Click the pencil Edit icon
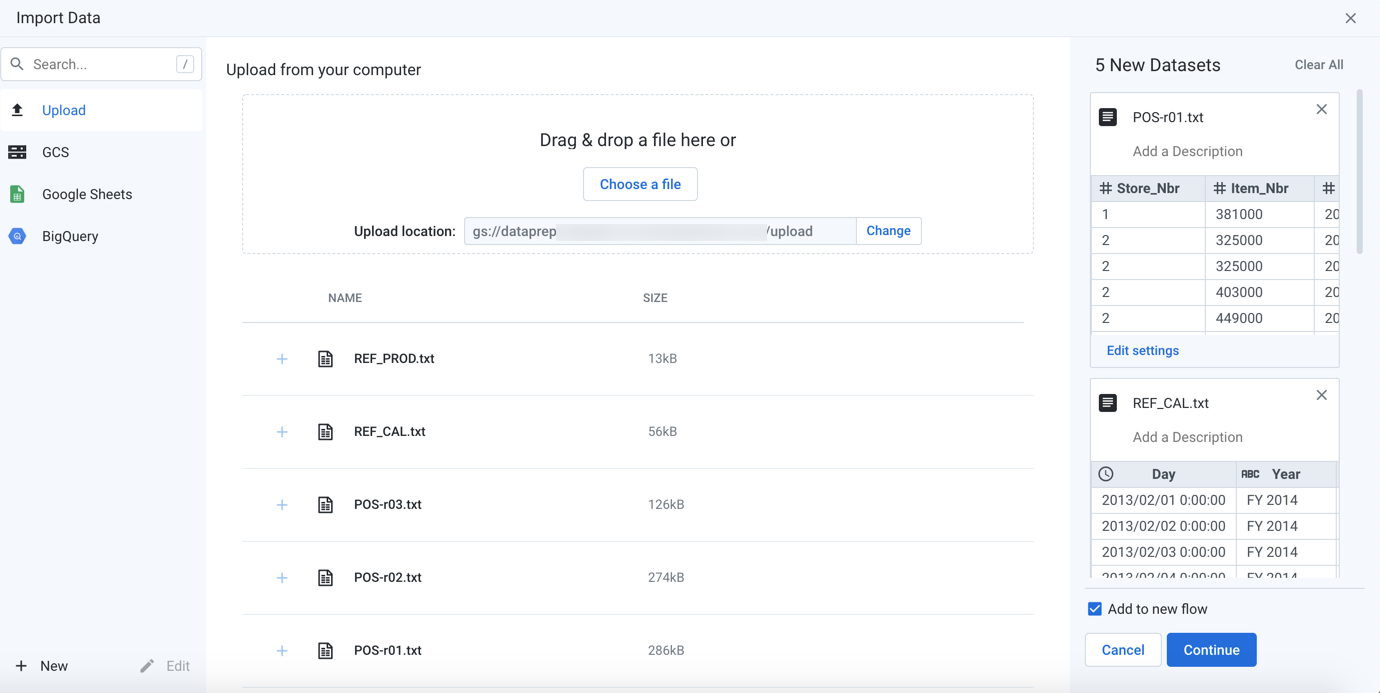The width and height of the screenshot is (1380, 693). point(147,666)
